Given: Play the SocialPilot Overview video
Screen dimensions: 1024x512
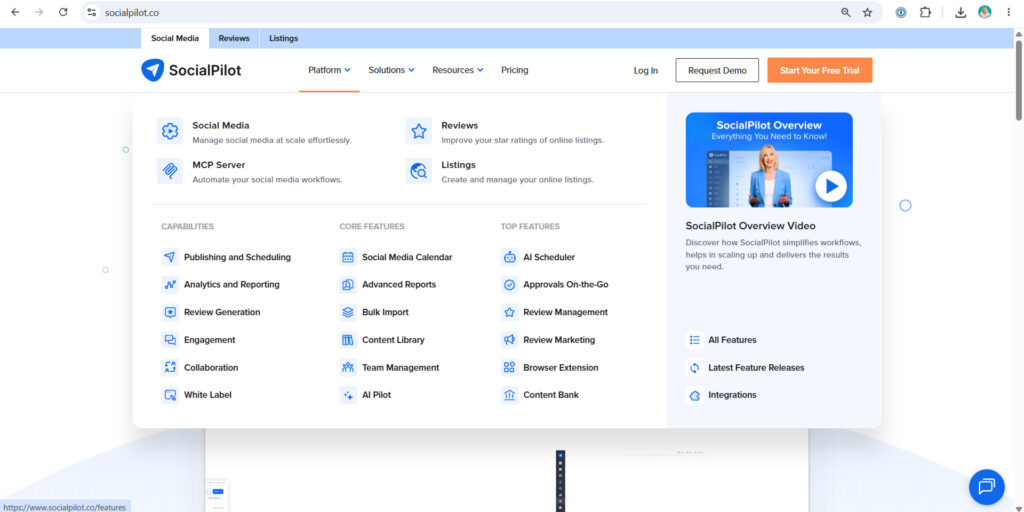Looking at the screenshot, I should (831, 187).
